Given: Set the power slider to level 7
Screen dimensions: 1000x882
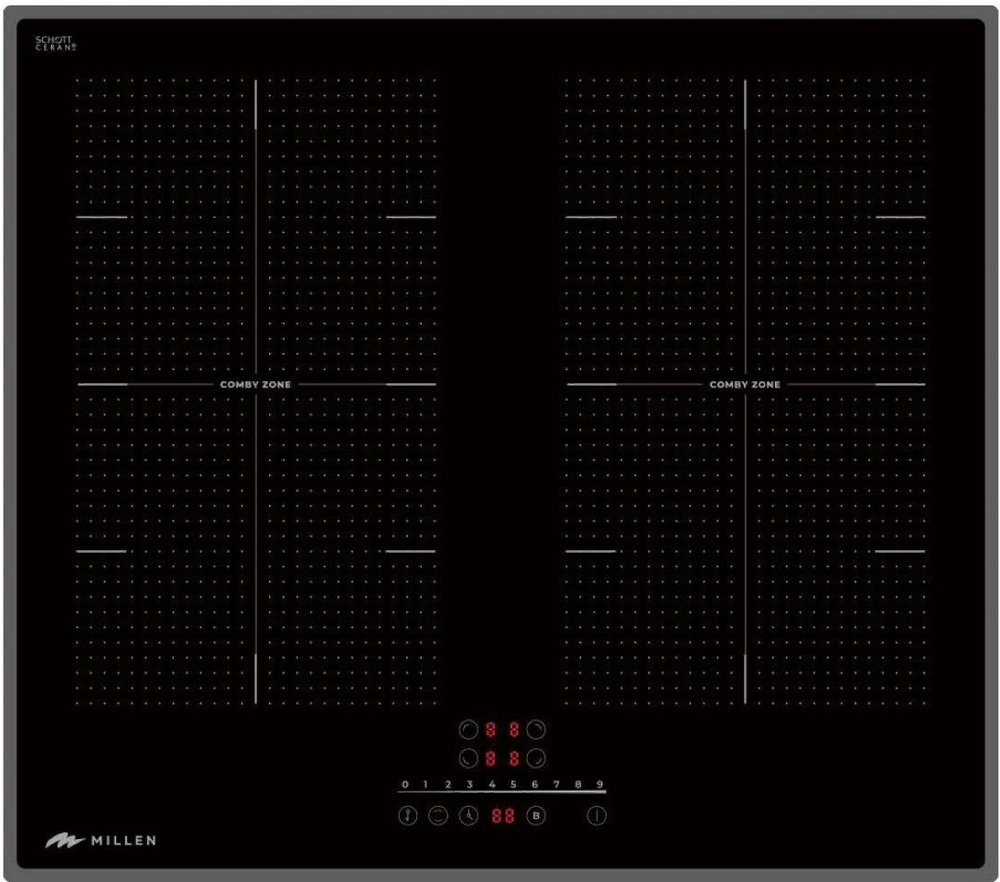Looking at the screenshot, I should click(556, 785).
